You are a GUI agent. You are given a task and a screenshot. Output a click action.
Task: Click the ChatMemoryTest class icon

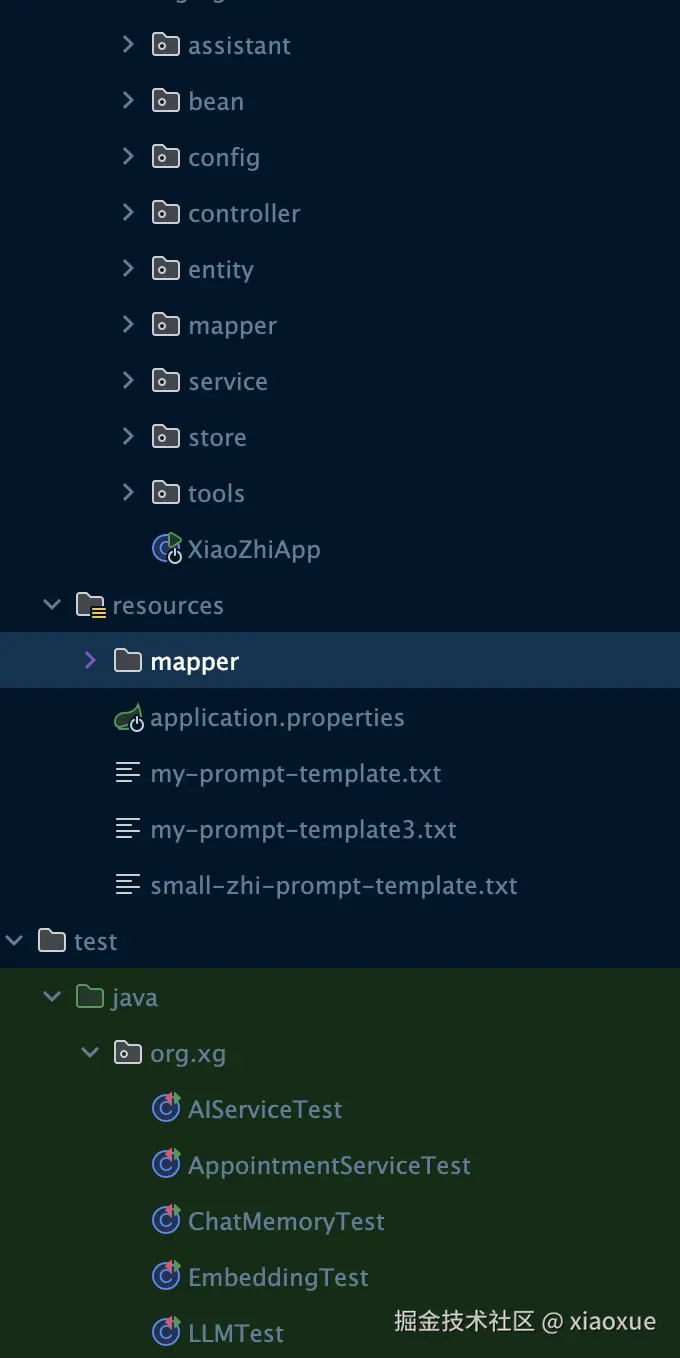165,1221
